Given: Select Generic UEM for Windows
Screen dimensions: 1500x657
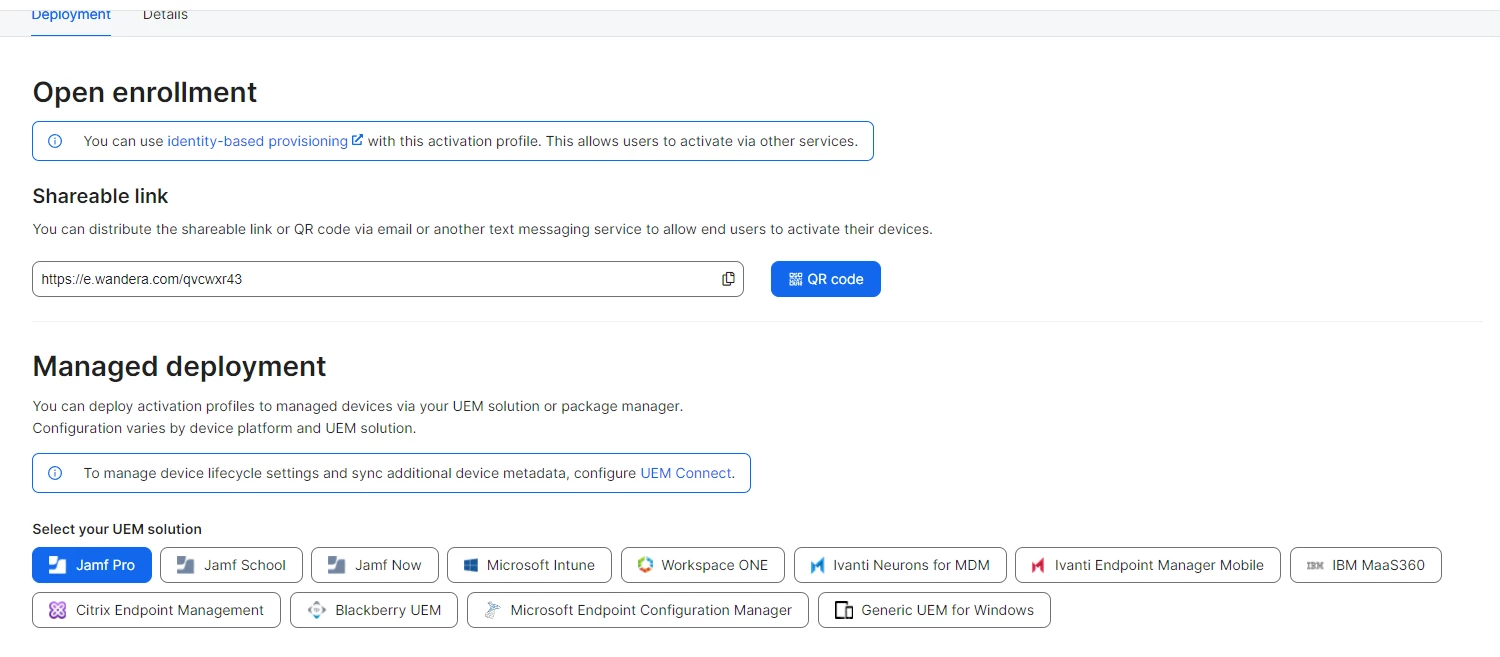Looking at the screenshot, I should point(934,610).
